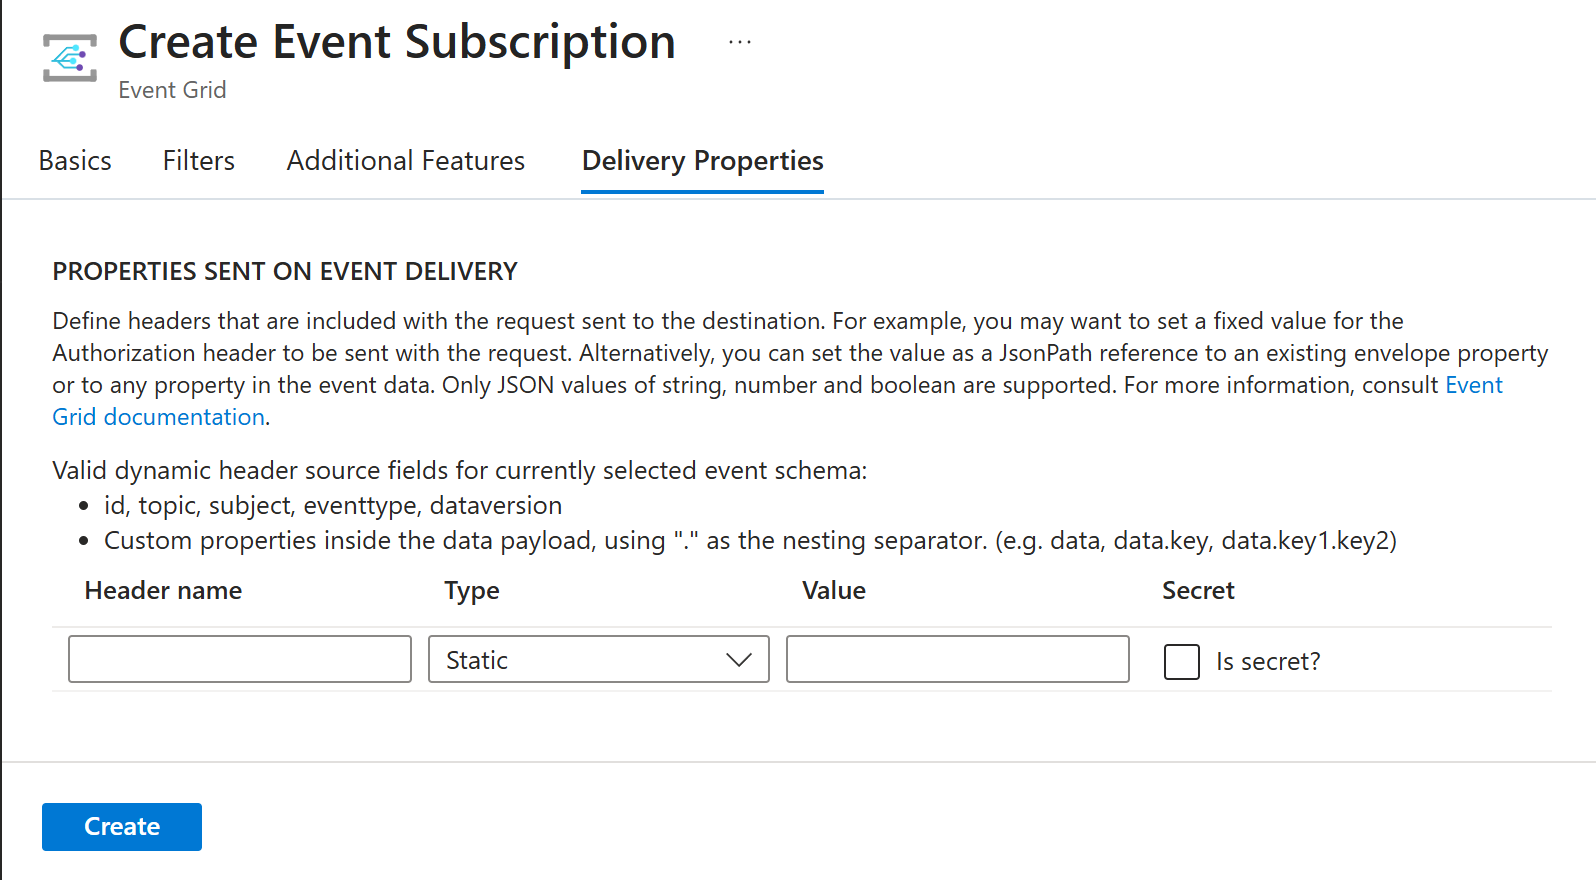Click the Event Grid subtitle text

[172, 90]
